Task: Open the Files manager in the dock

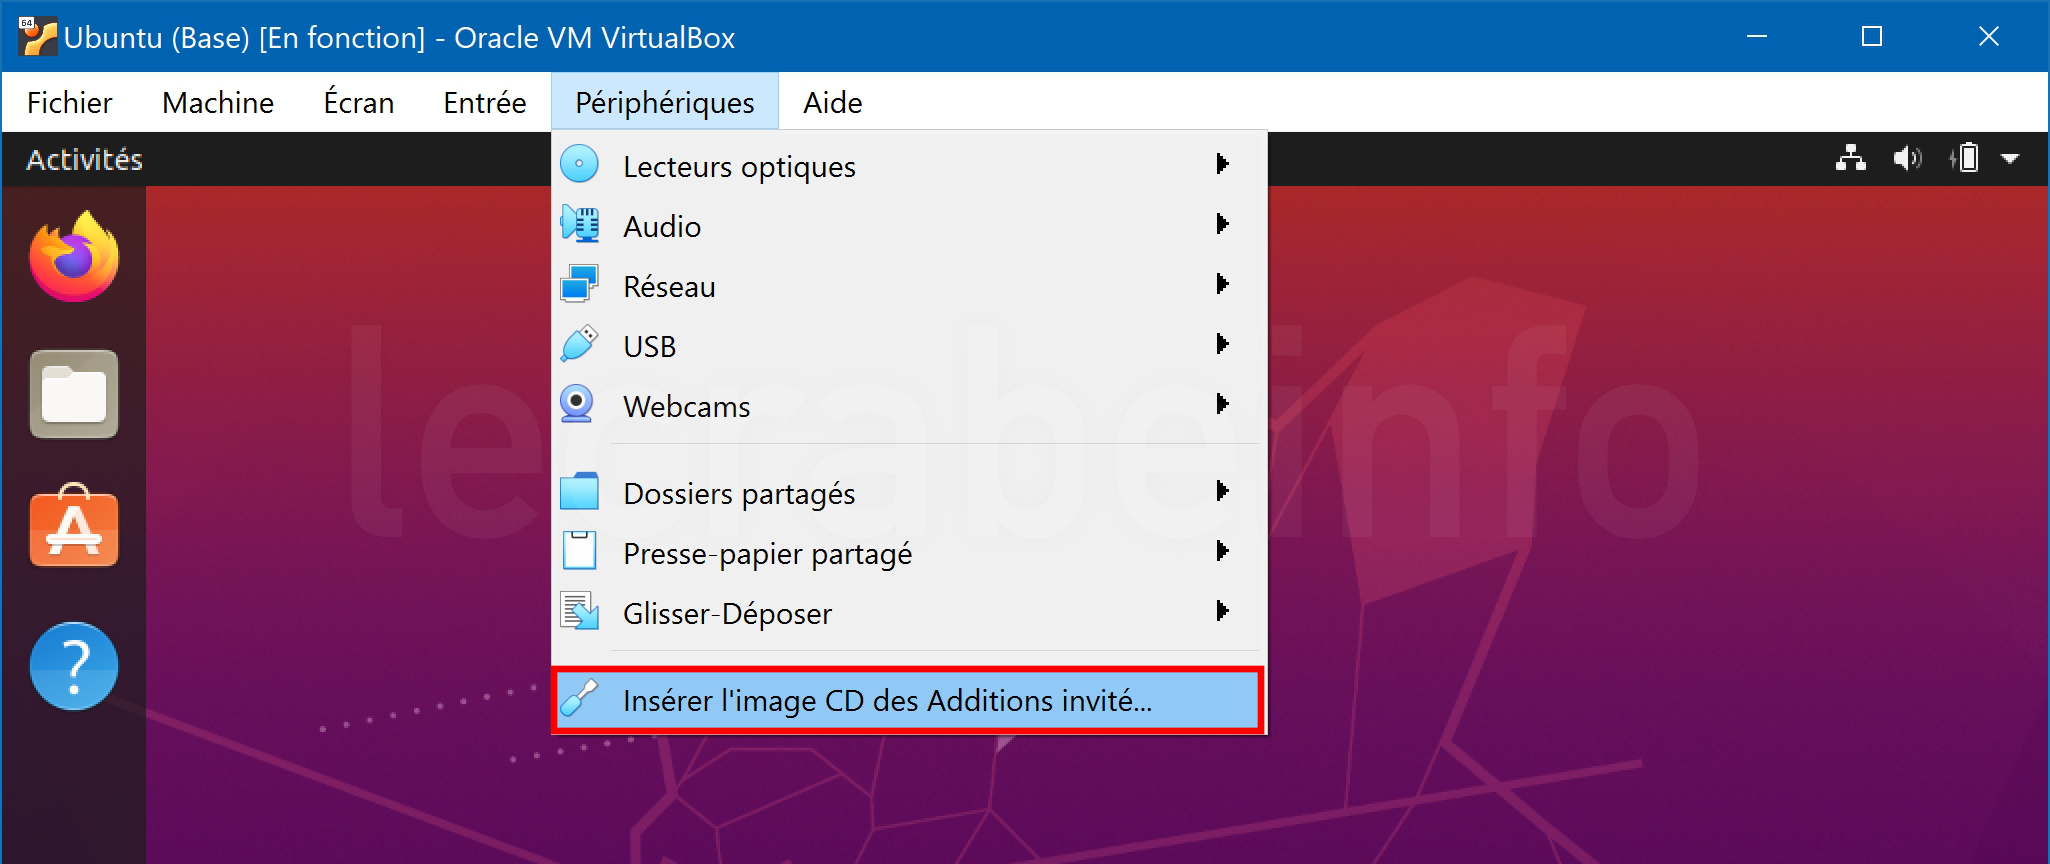Action: pyautogui.click(x=74, y=394)
